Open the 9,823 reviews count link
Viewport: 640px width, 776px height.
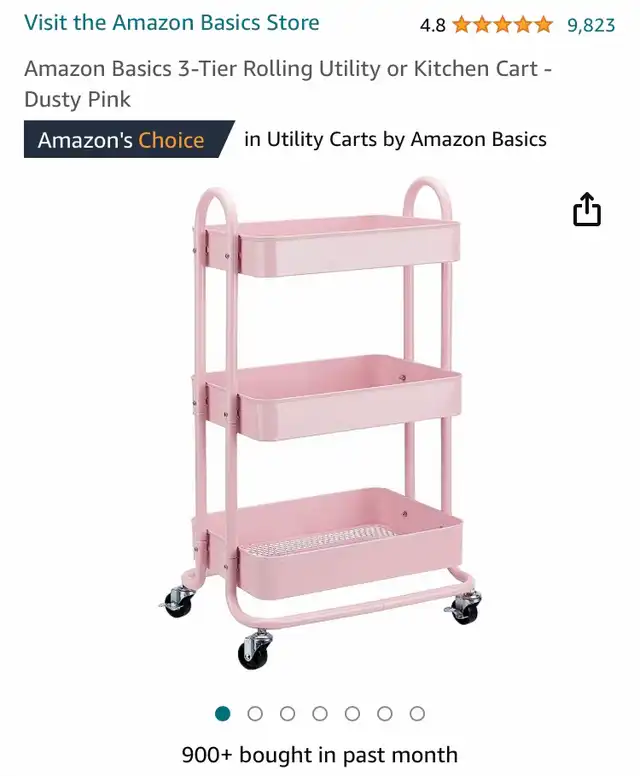pos(591,25)
